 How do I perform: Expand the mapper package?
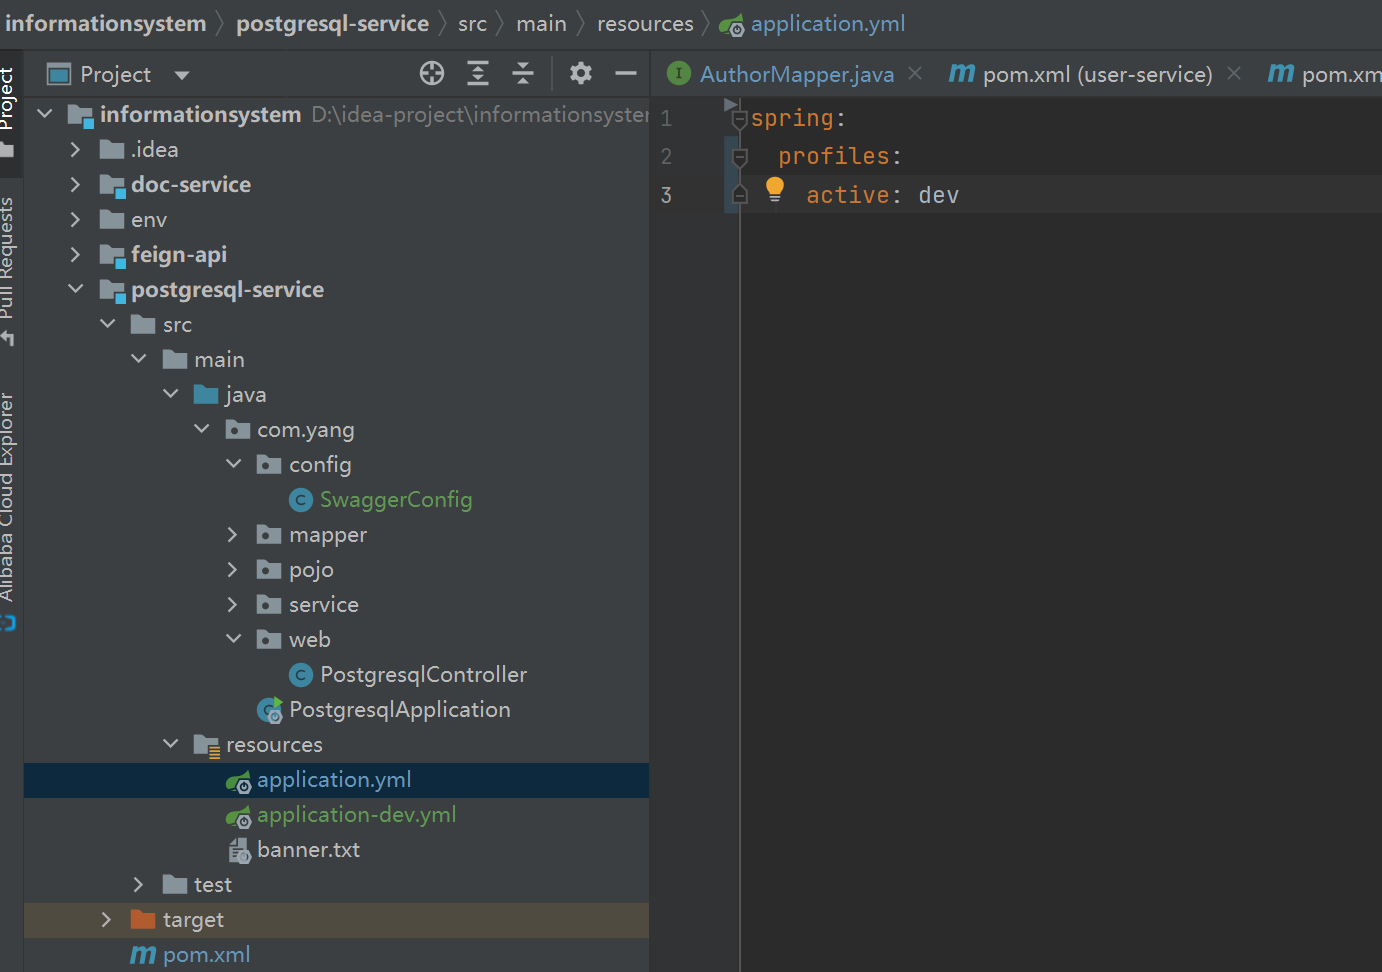233,535
